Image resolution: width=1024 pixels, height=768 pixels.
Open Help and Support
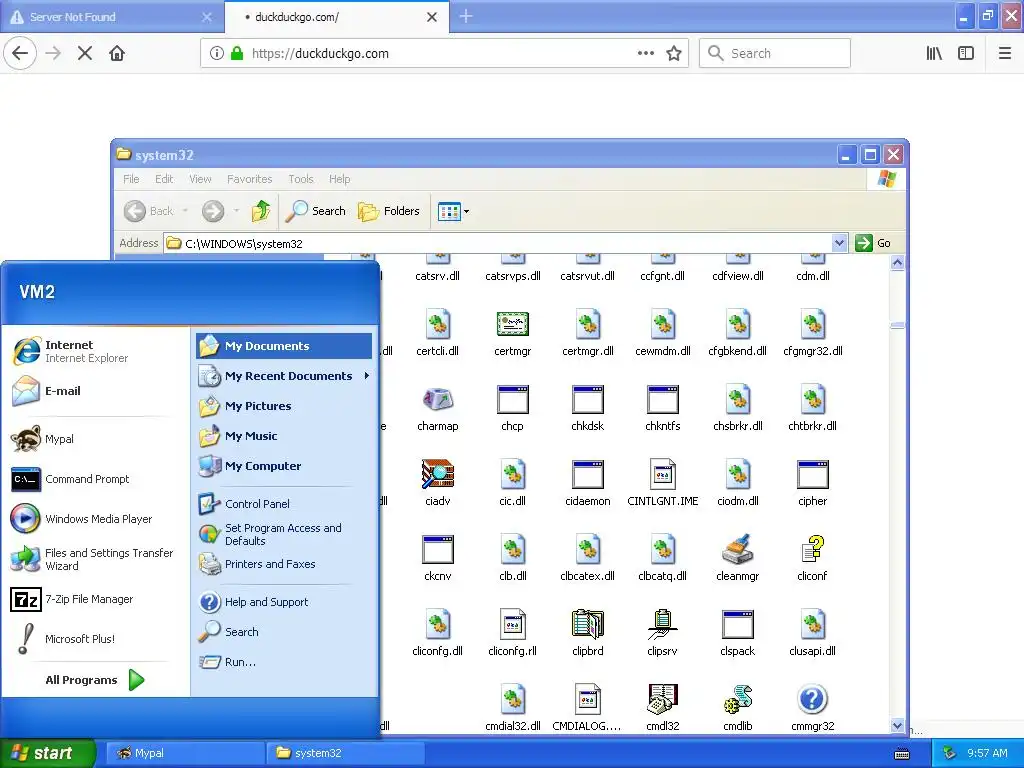pos(254,602)
